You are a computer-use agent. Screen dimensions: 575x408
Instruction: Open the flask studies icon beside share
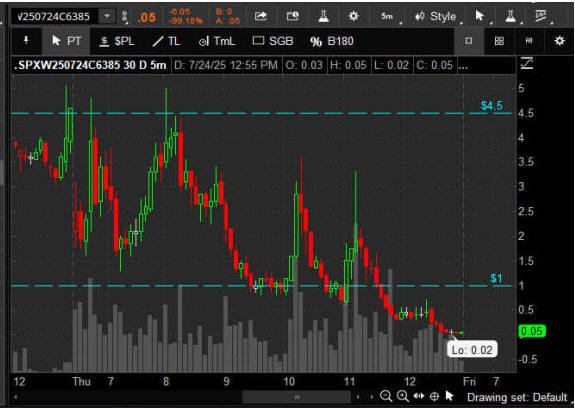323,16
